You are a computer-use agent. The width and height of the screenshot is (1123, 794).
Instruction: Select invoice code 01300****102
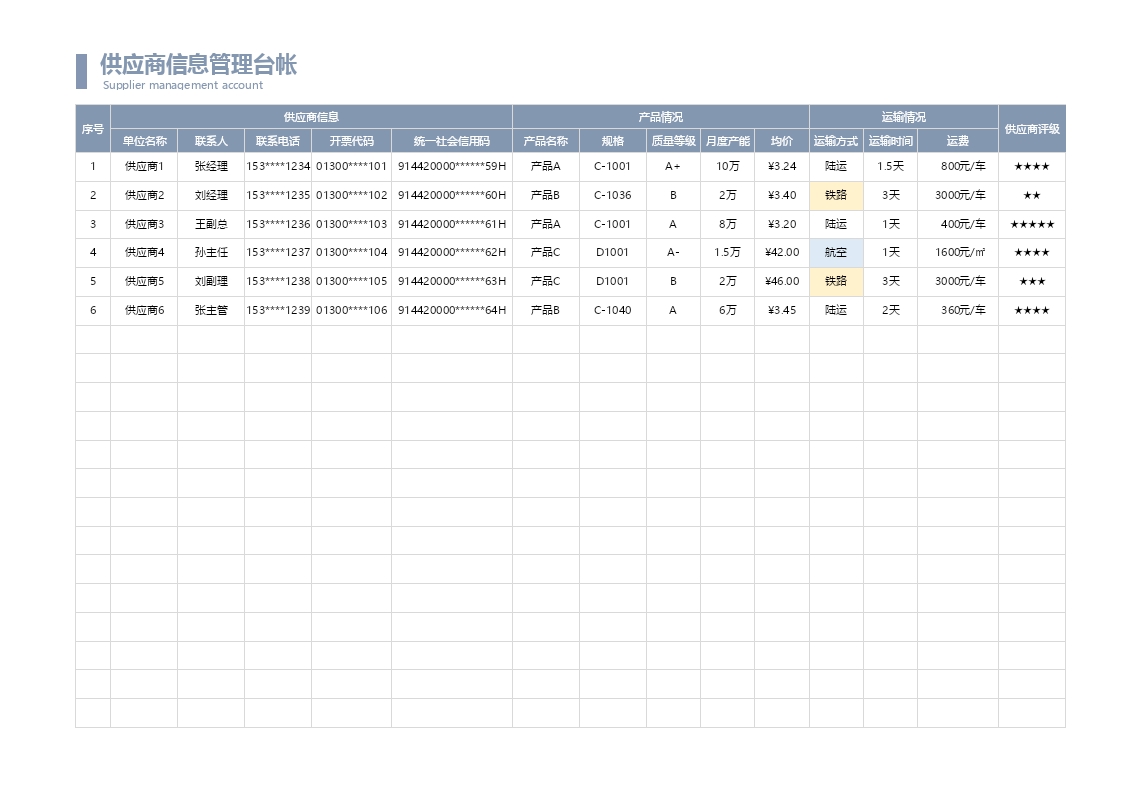[352, 195]
